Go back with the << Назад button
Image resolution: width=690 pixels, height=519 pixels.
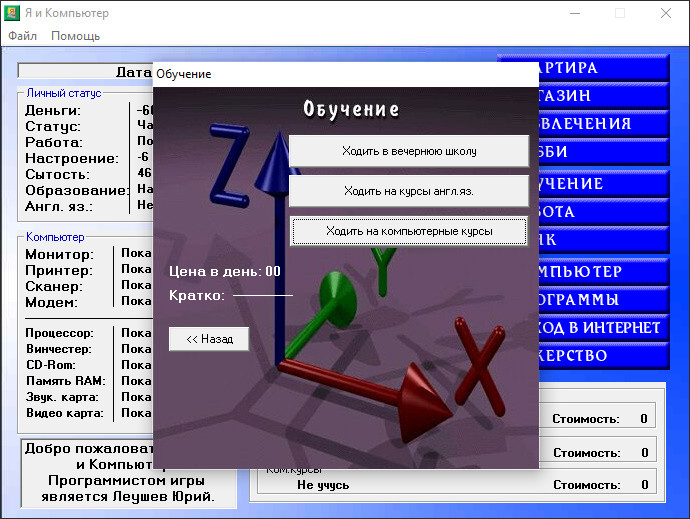point(209,339)
